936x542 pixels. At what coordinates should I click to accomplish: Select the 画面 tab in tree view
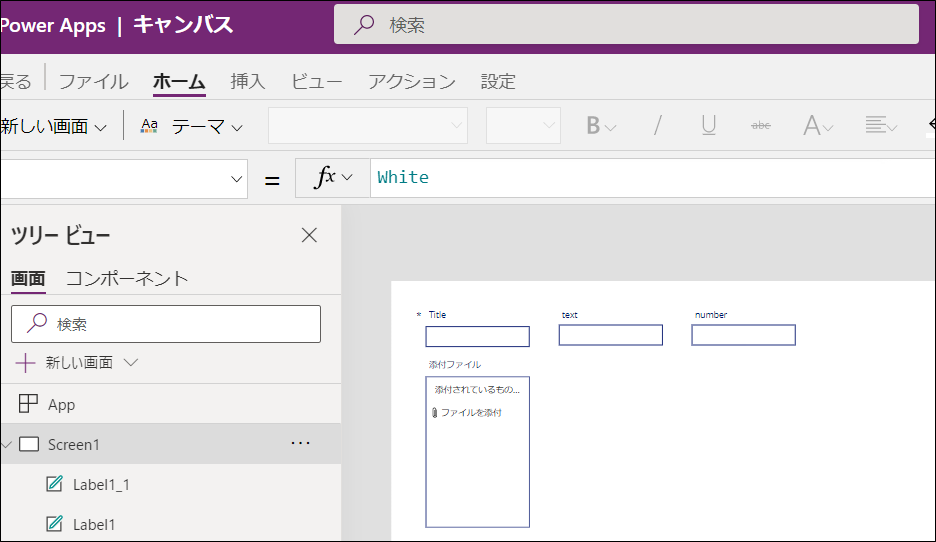click(28, 279)
